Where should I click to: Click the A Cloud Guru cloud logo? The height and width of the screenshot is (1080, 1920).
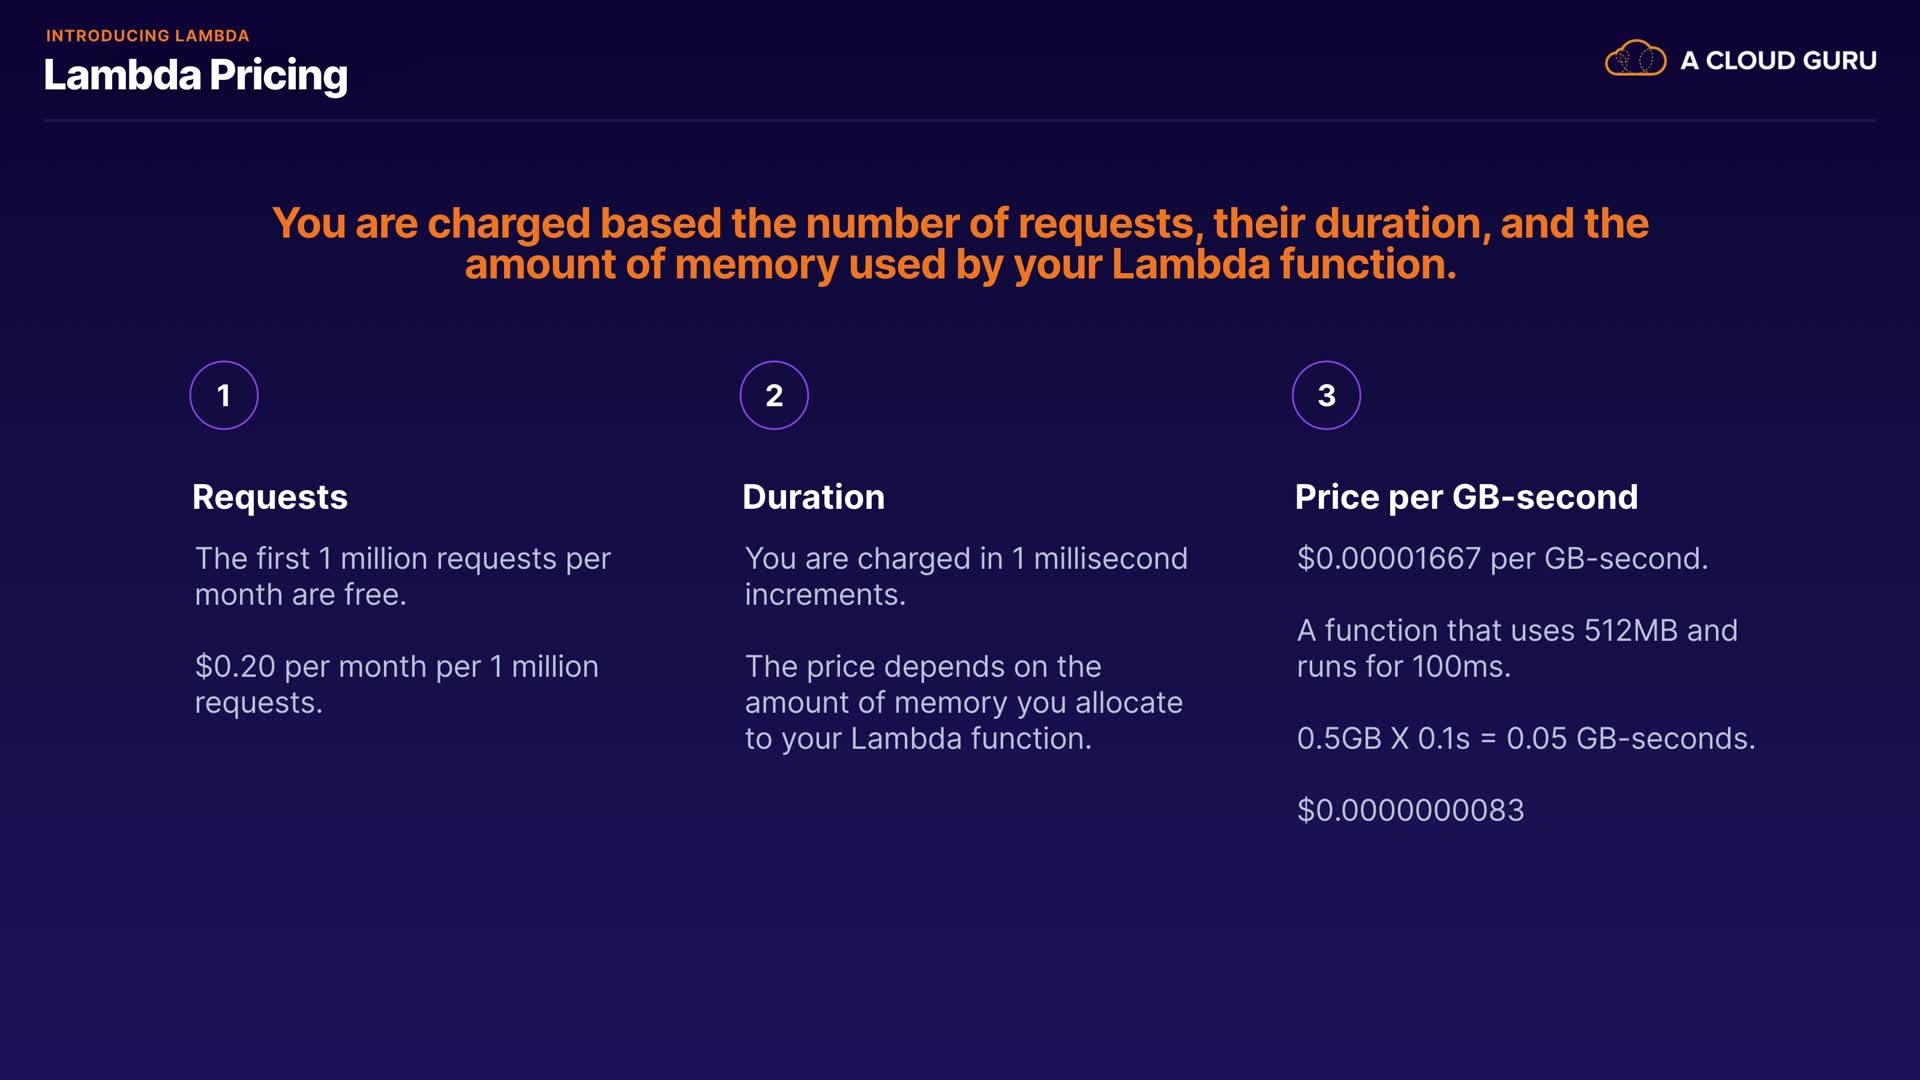1635,59
